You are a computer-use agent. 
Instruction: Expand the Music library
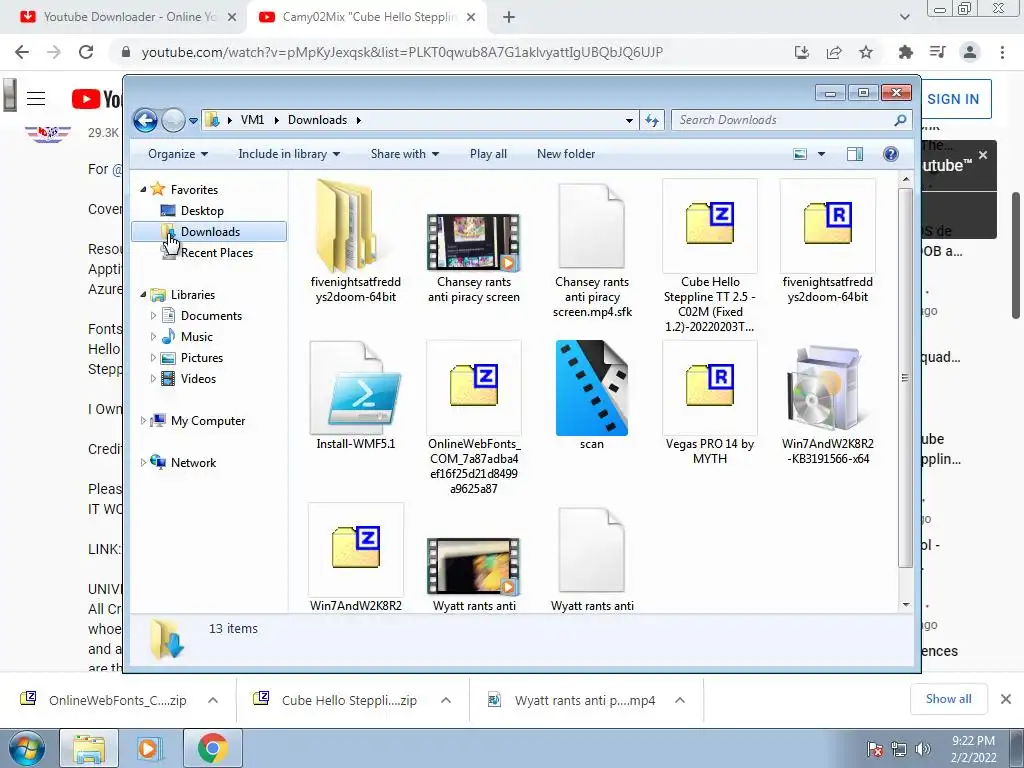click(153, 337)
